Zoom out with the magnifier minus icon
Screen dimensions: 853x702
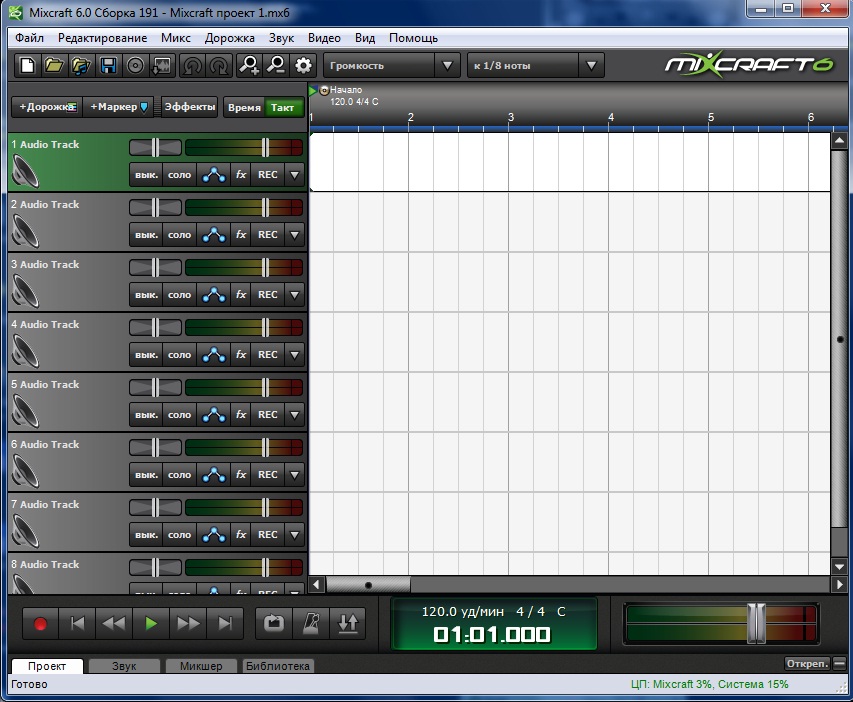[276, 66]
